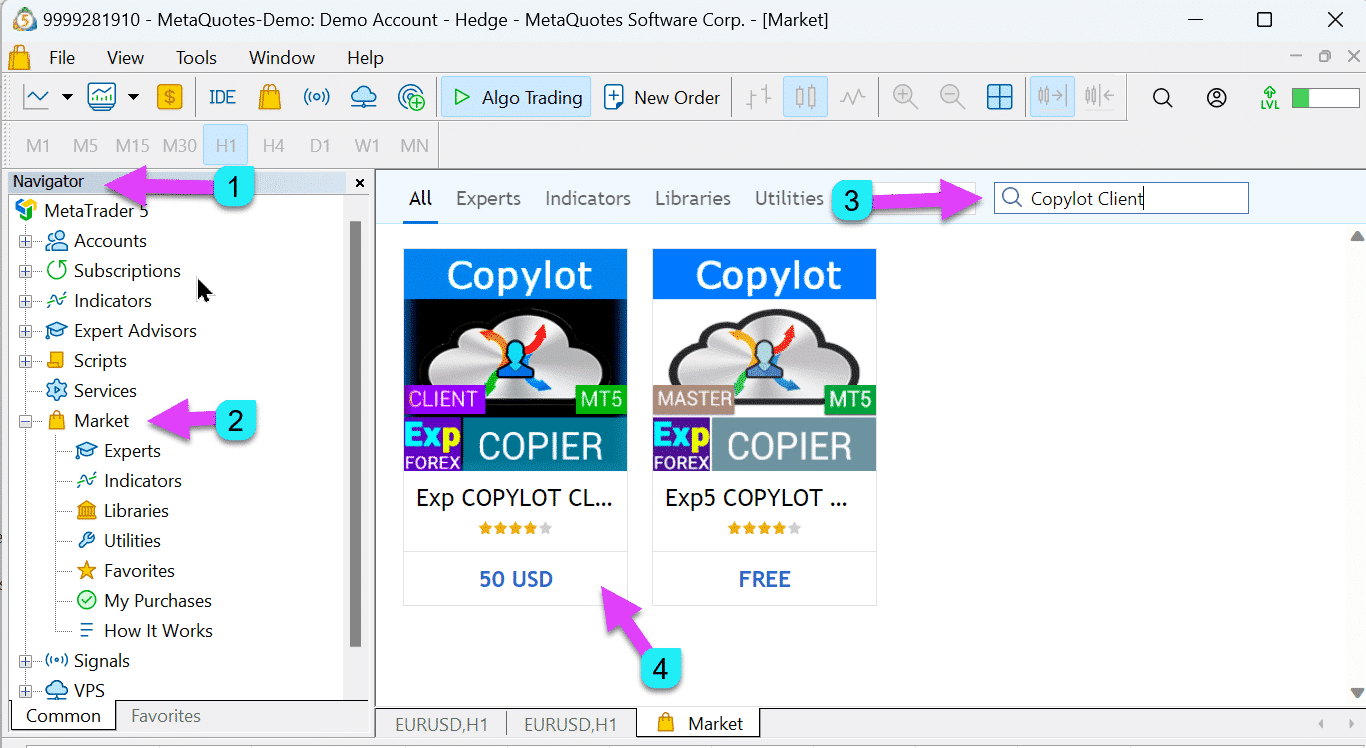The width and height of the screenshot is (1366, 748).
Task: Select the candlestick chart type icon
Action: (805, 97)
